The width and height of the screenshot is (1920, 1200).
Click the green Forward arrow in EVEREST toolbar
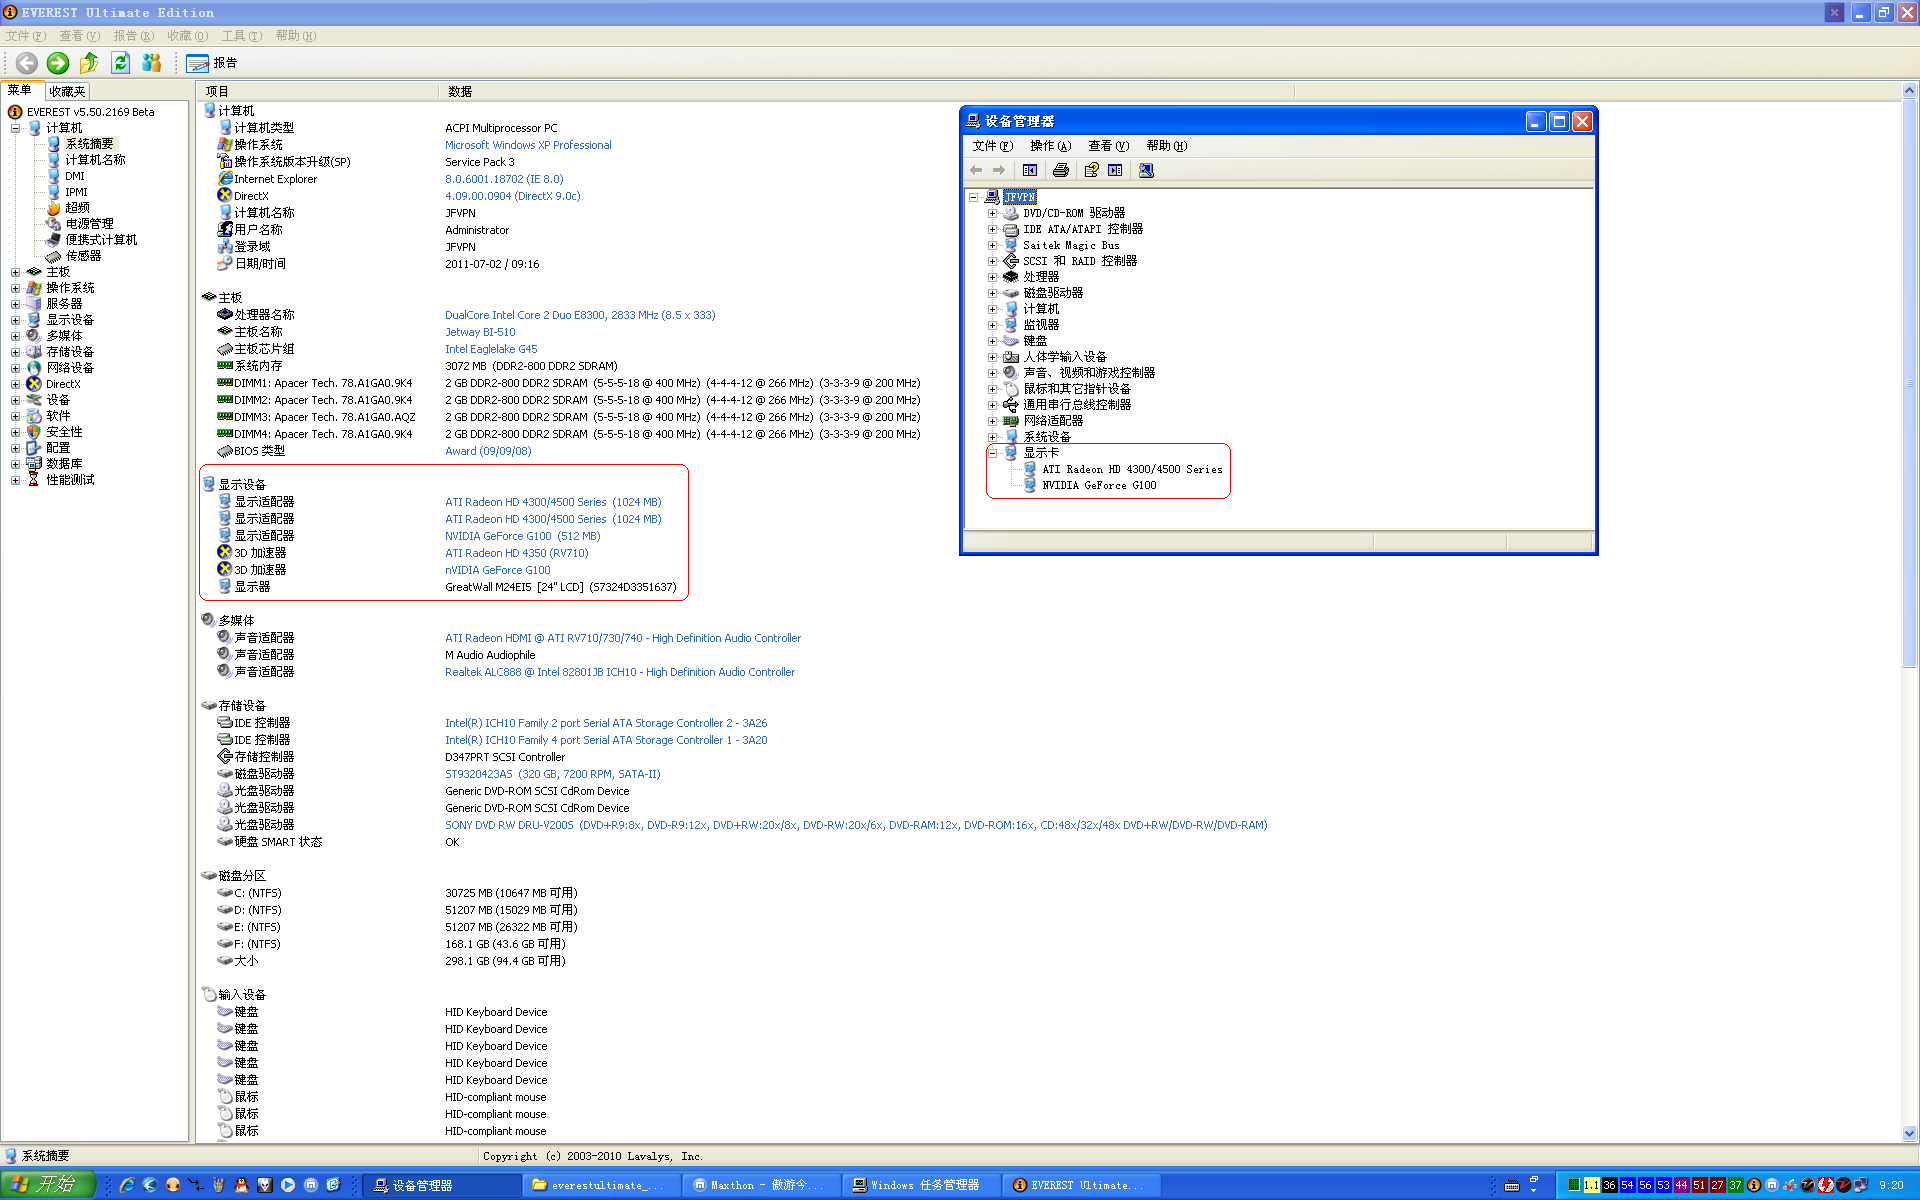tap(58, 63)
